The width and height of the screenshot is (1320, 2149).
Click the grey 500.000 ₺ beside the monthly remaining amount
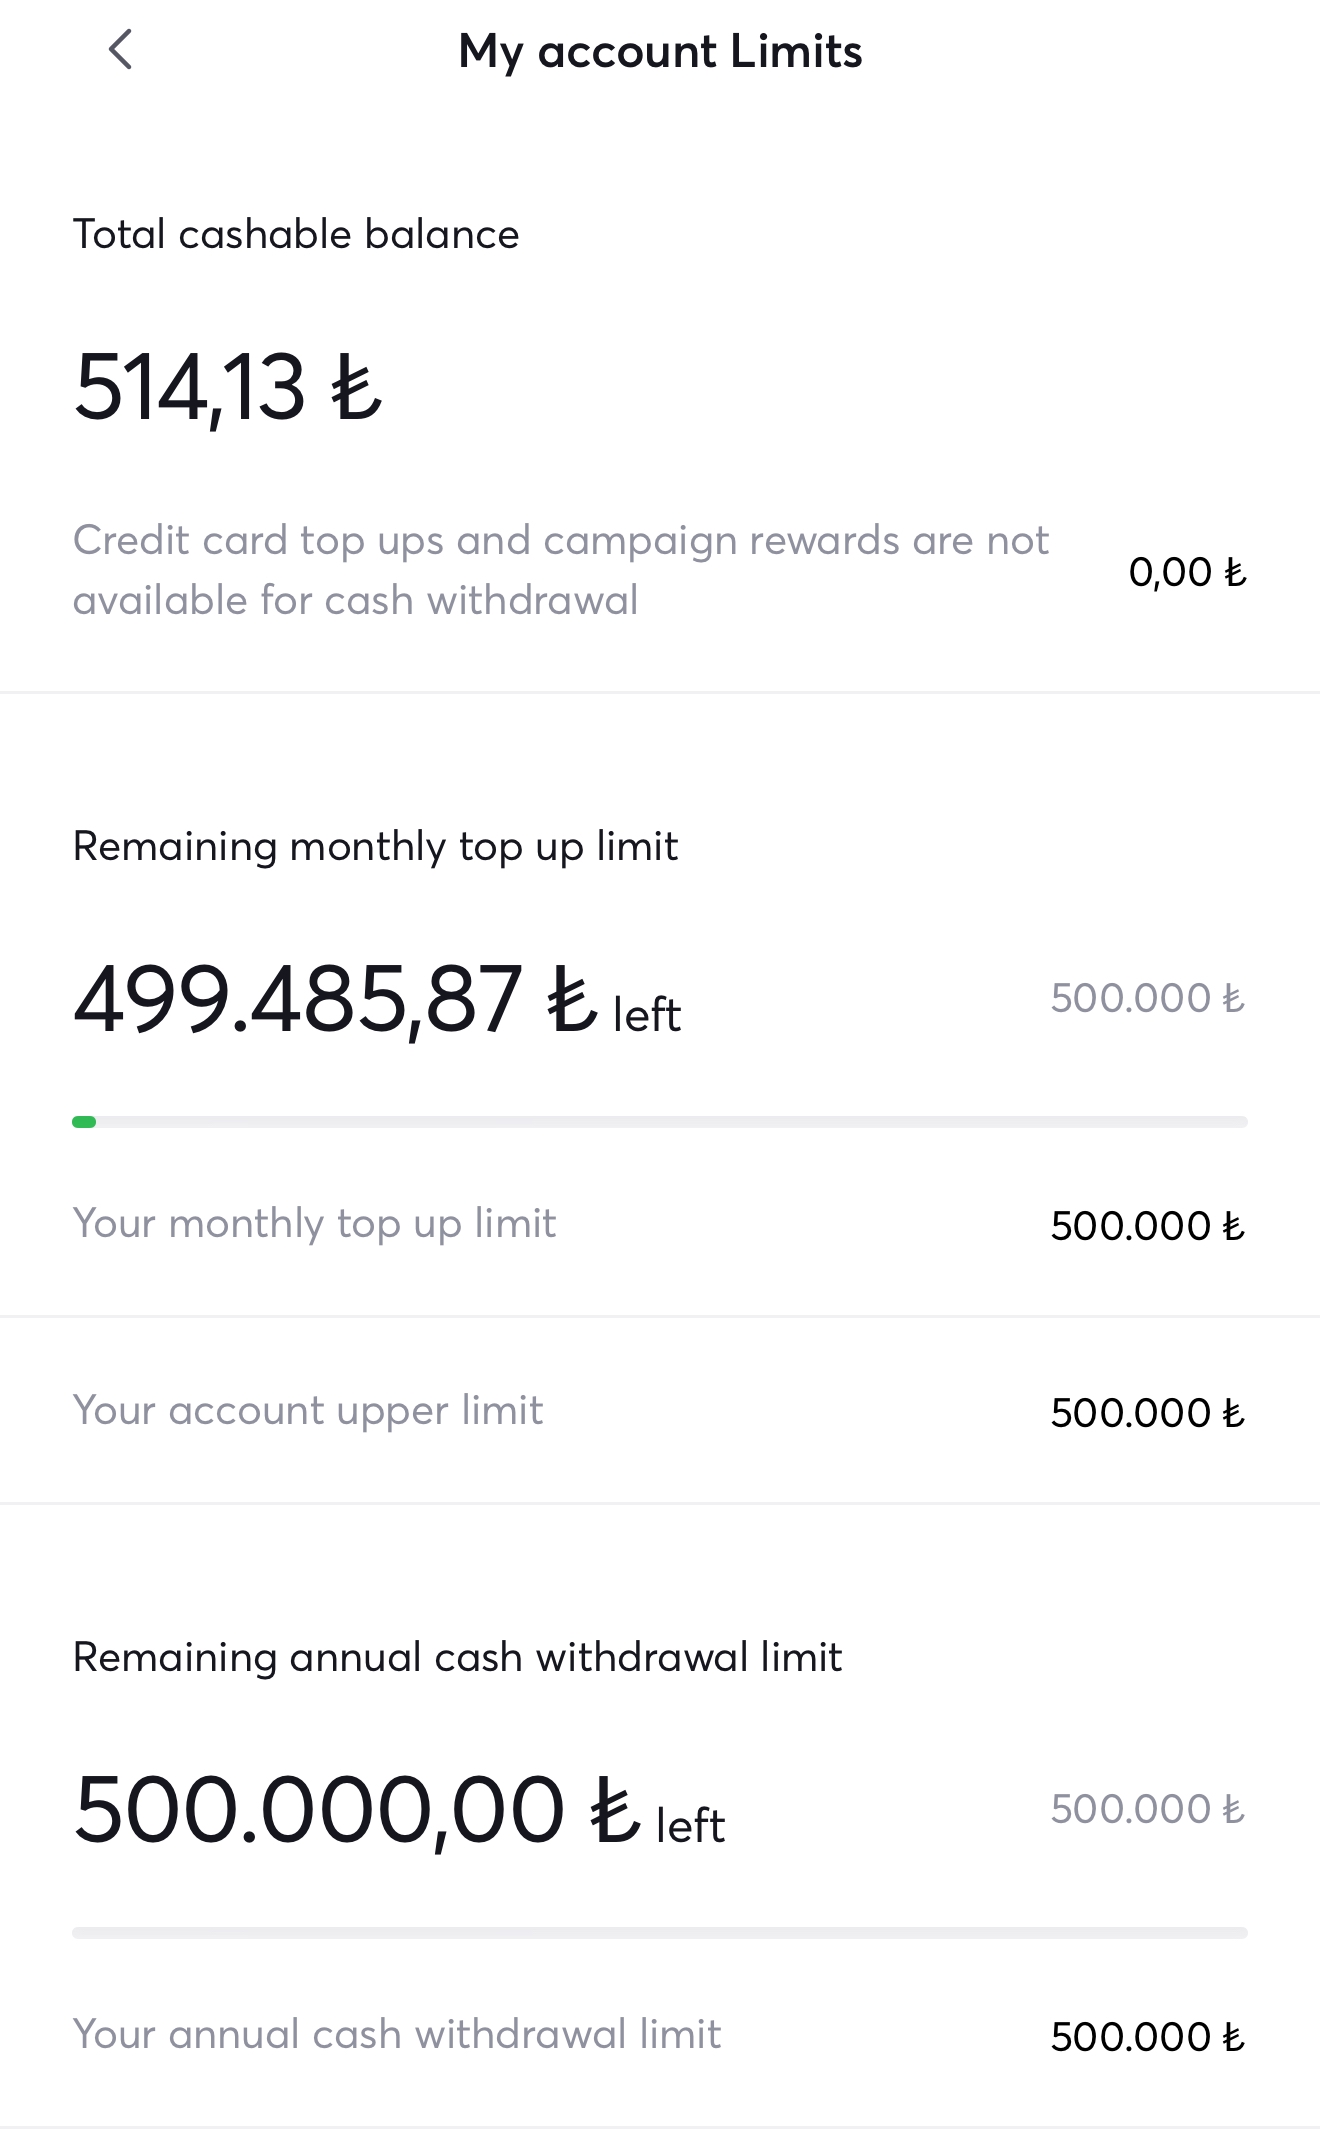[1147, 998]
